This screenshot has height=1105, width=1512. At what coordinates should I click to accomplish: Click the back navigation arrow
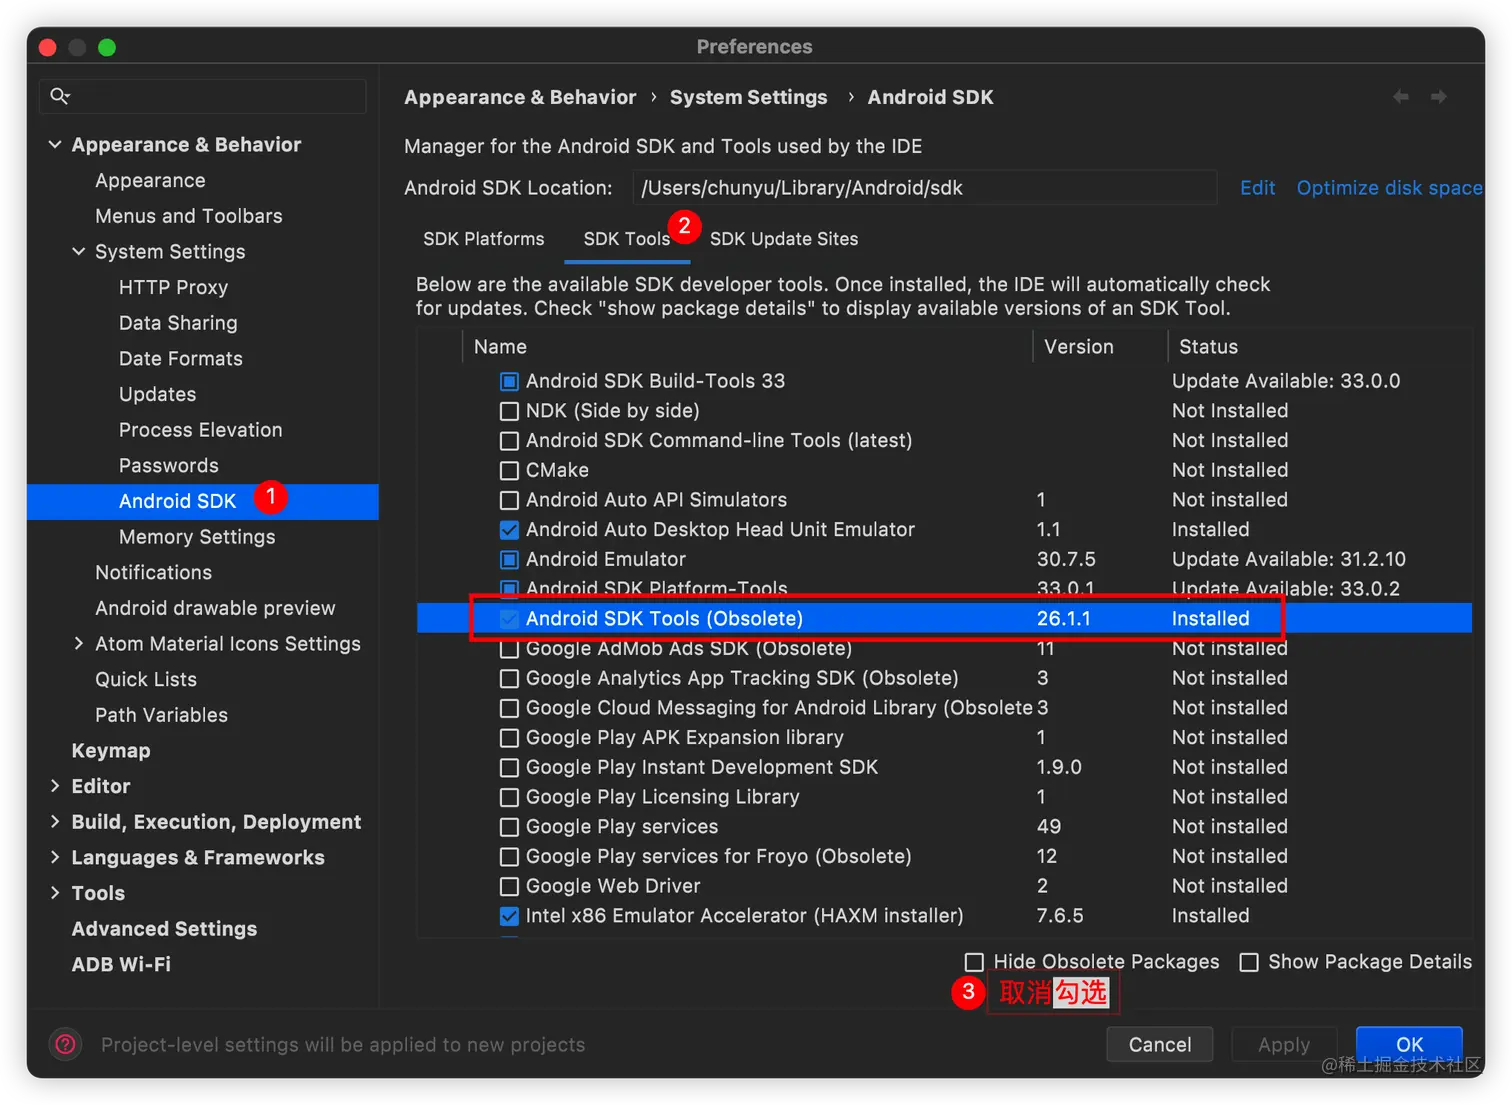pos(1401,97)
